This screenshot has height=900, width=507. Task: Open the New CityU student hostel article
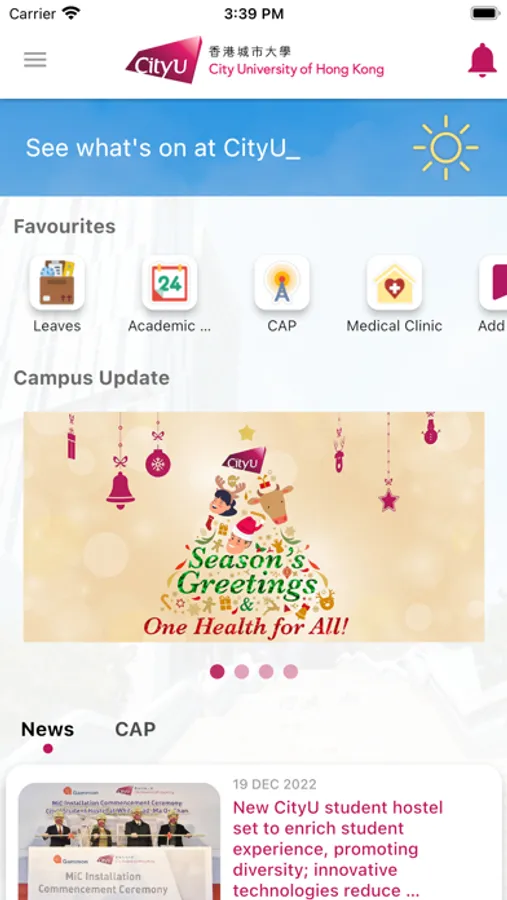point(338,849)
